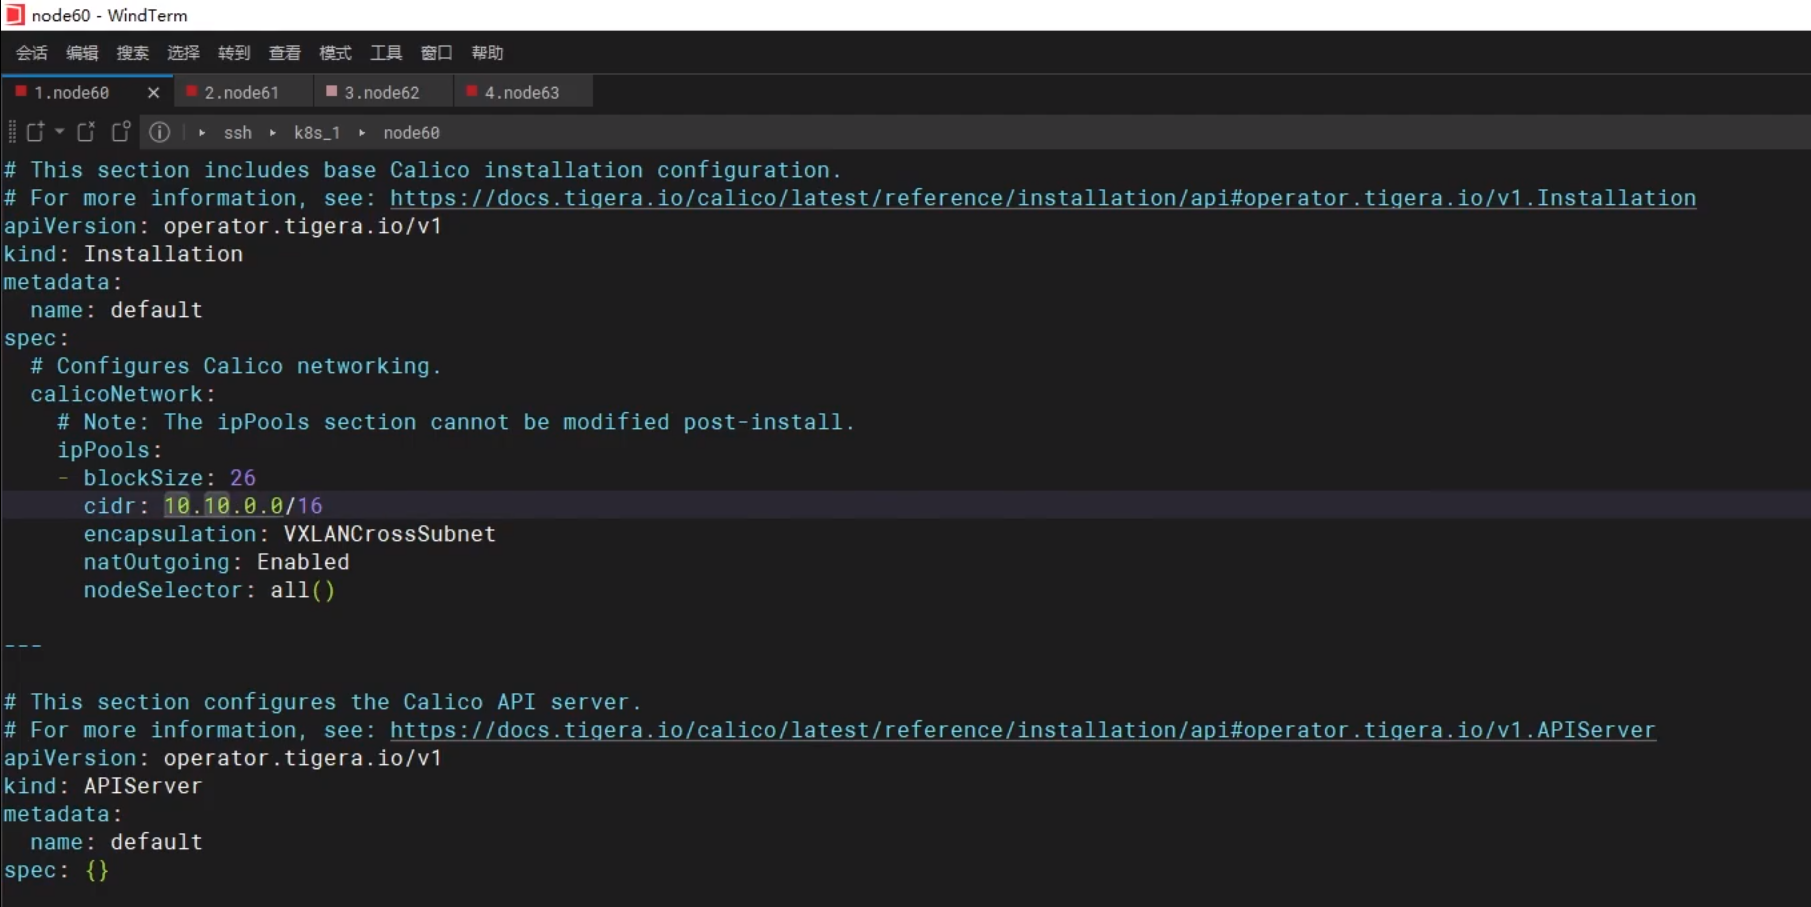
Task: Switch to the 4.node63 tab
Action: click(x=521, y=93)
